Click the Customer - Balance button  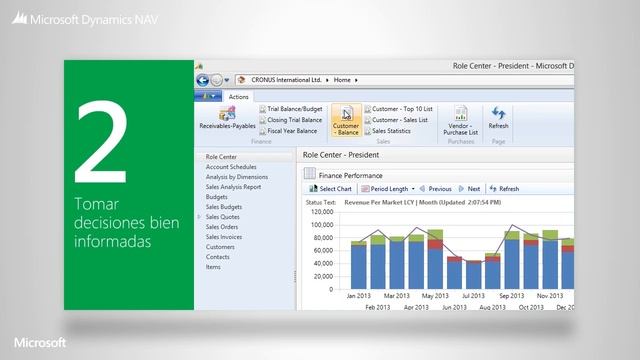[x=346, y=120]
